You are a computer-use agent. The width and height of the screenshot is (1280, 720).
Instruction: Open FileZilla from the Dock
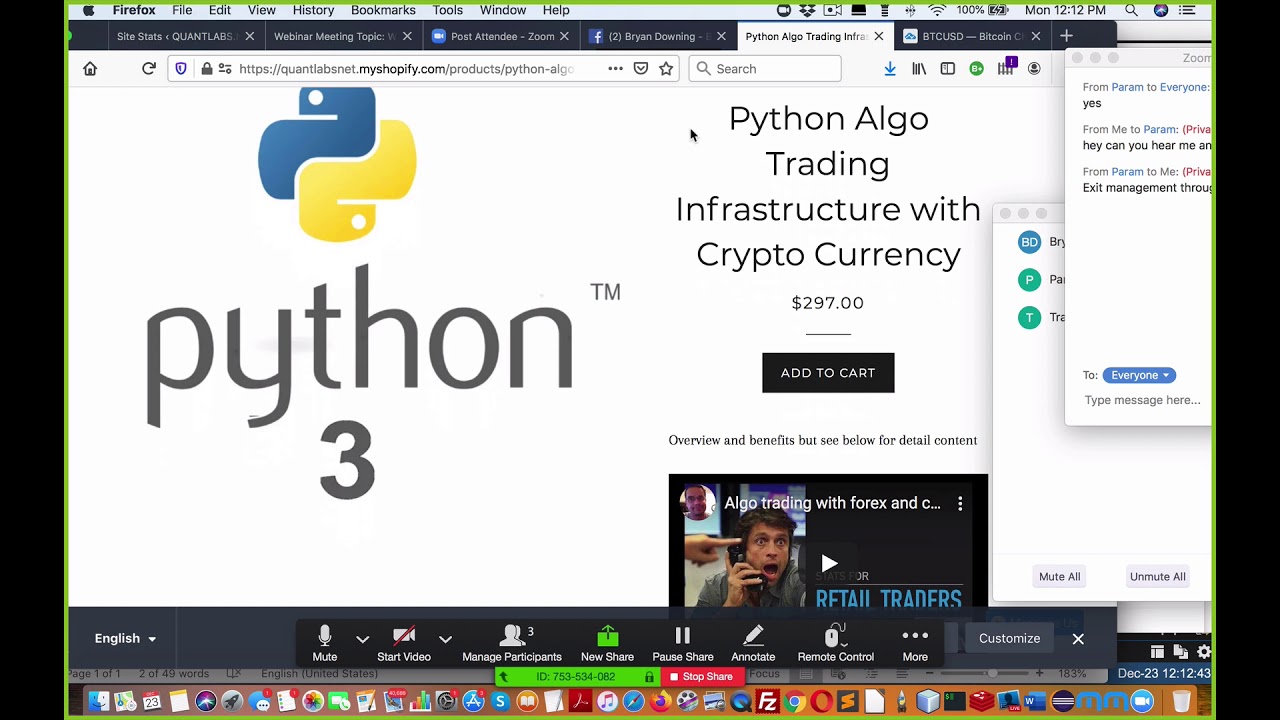[x=768, y=702]
